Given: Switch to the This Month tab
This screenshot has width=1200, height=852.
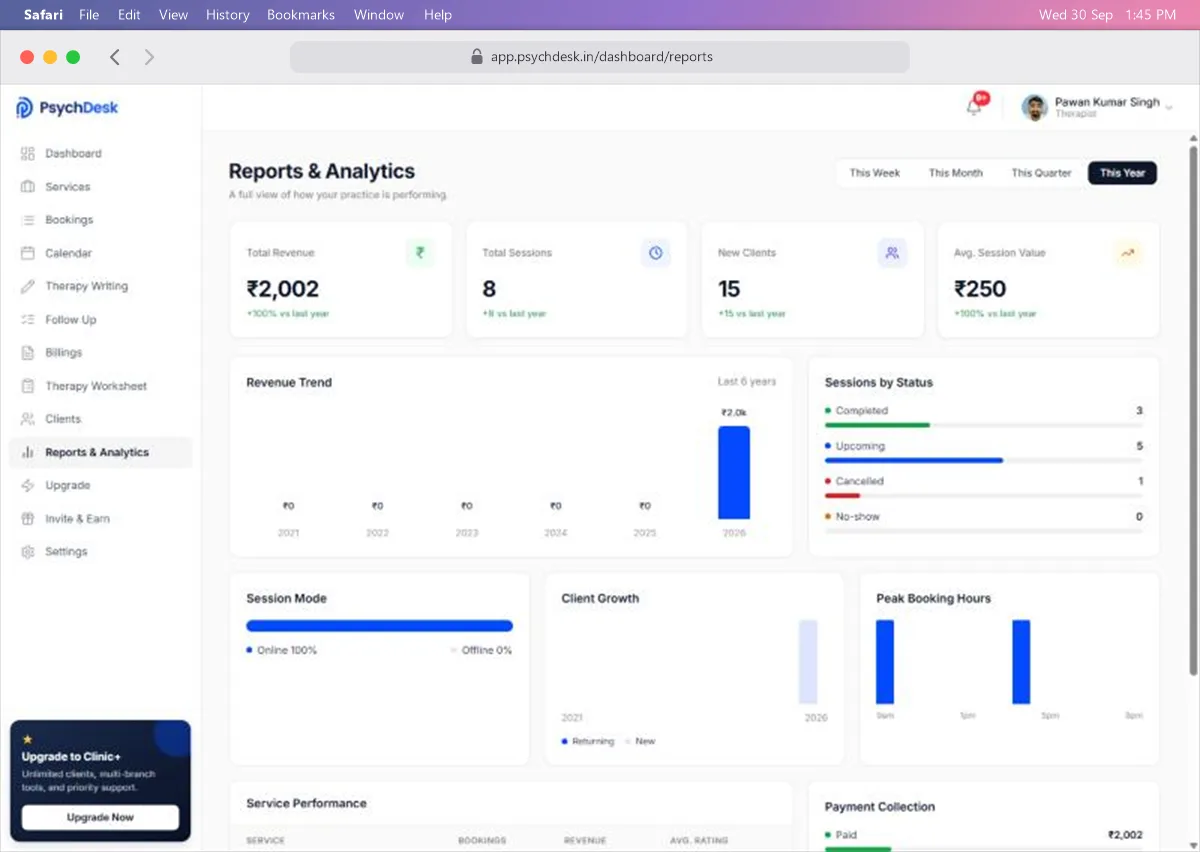Looking at the screenshot, I should point(956,173).
